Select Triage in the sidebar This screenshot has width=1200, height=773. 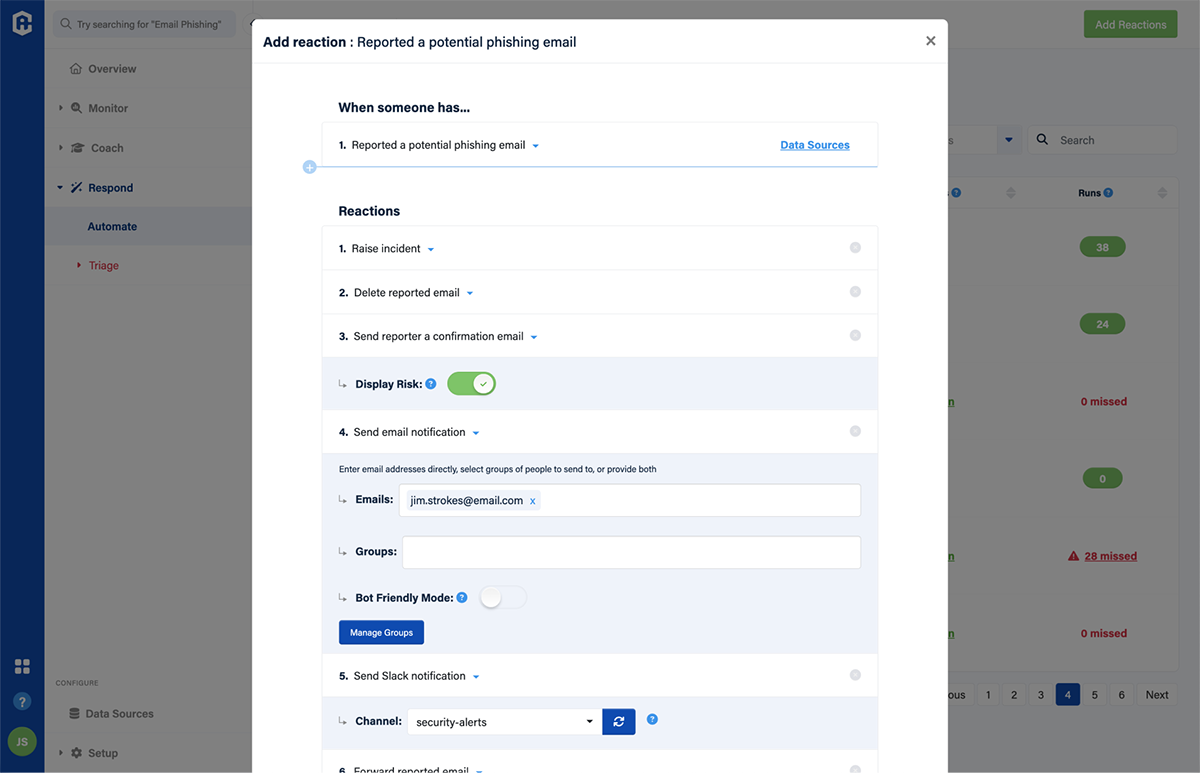click(103, 266)
